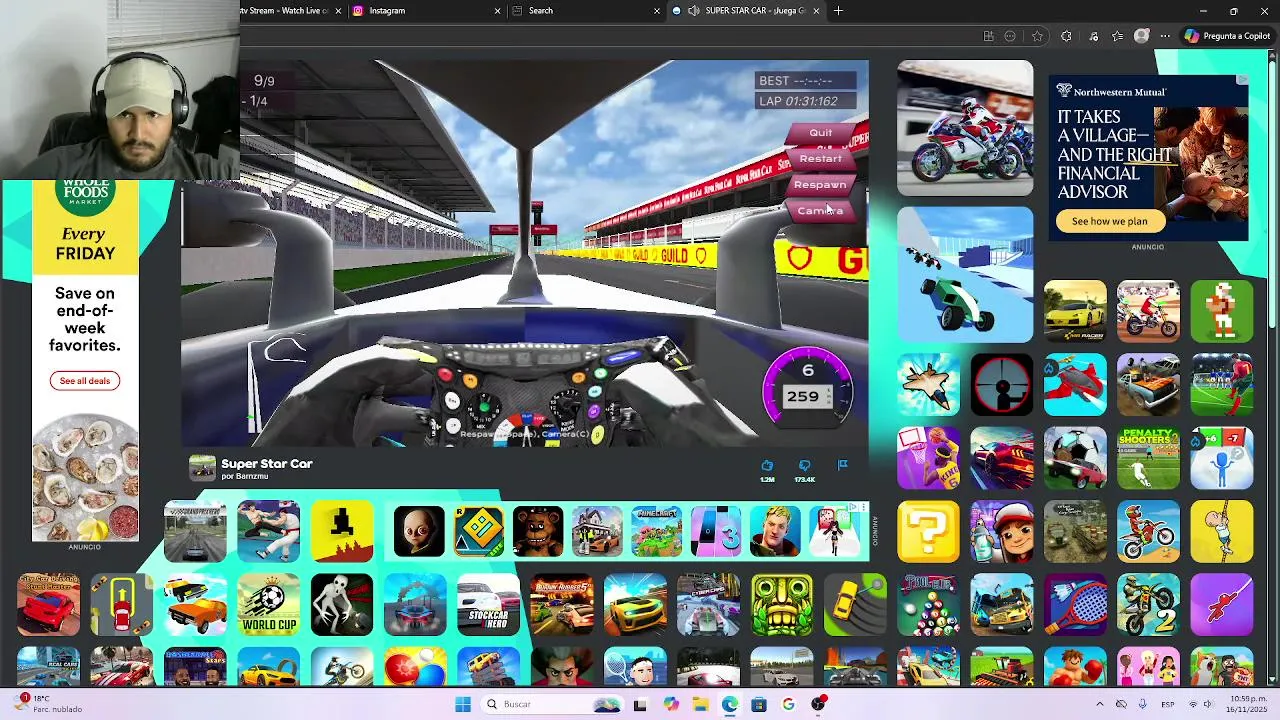Open the Google app in the taskbar

pyautogui.click(x=788, y=704)
